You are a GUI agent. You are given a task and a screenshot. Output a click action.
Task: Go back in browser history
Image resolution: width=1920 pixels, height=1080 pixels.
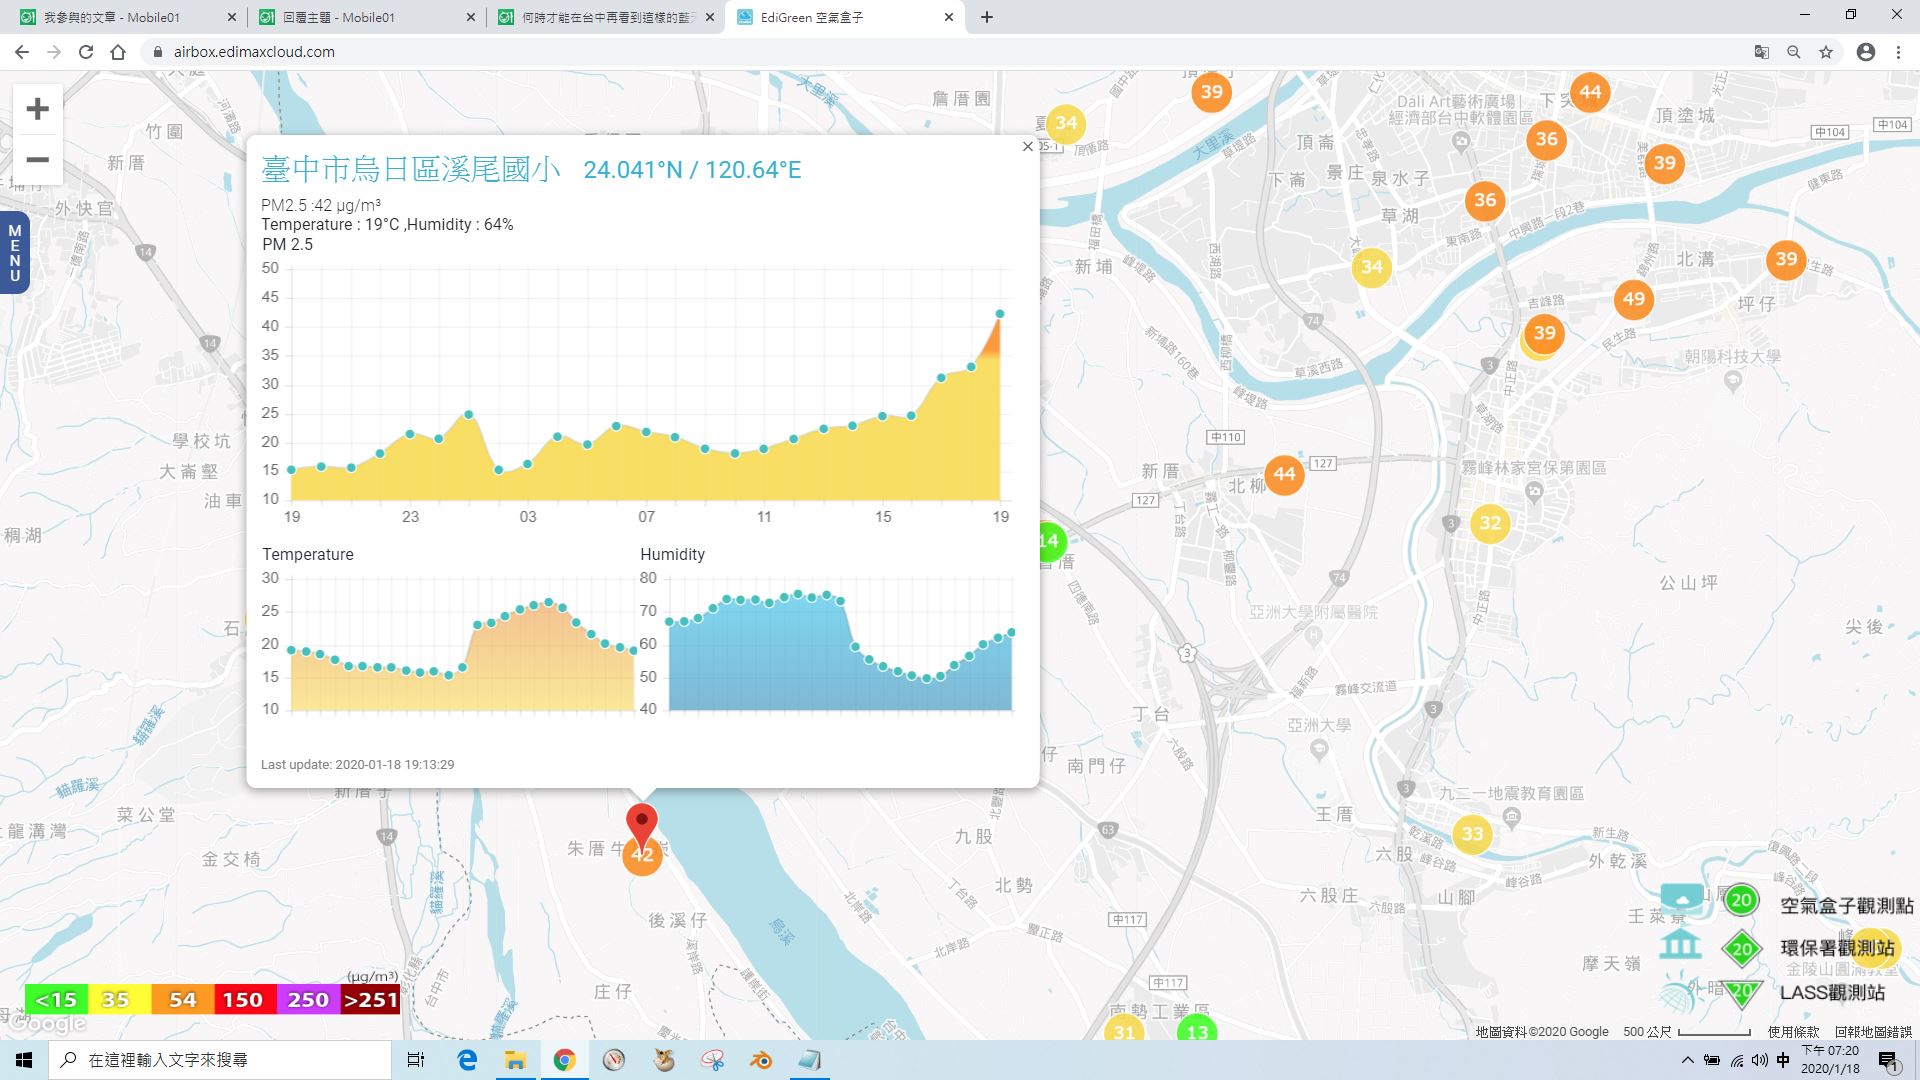point(22,52)
